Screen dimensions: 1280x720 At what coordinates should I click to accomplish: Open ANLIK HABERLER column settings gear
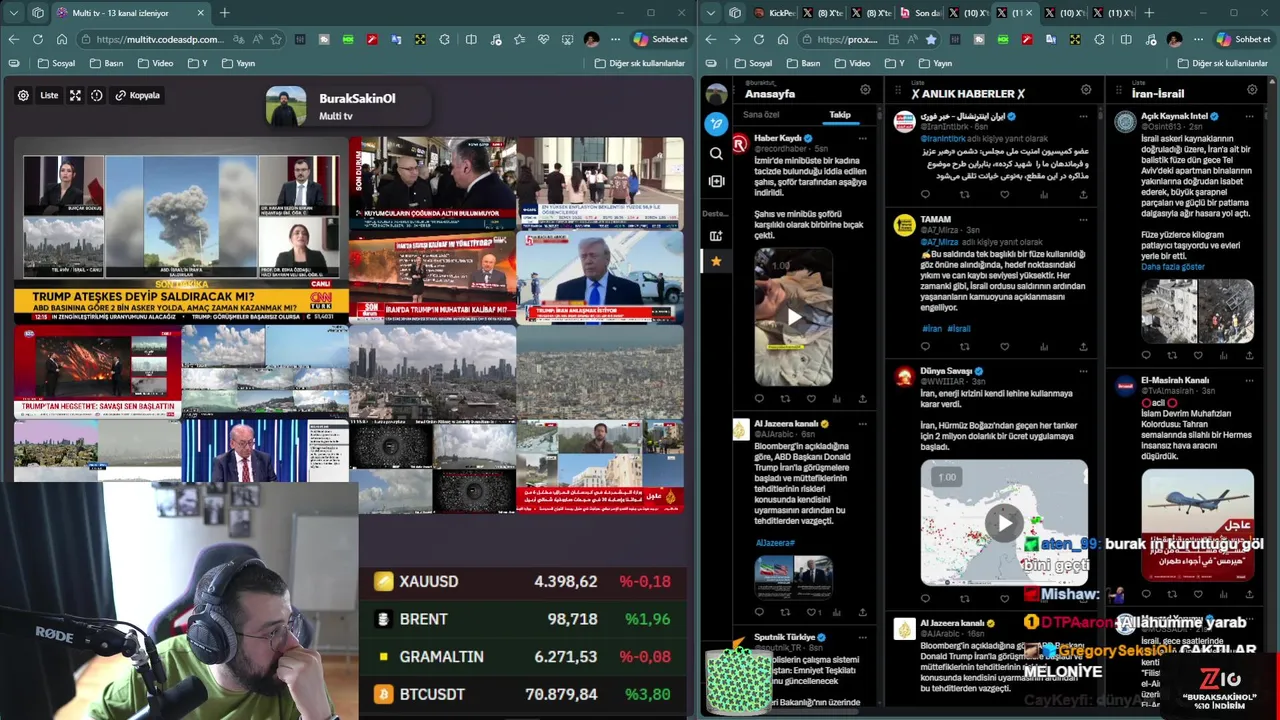(1086, 90)
